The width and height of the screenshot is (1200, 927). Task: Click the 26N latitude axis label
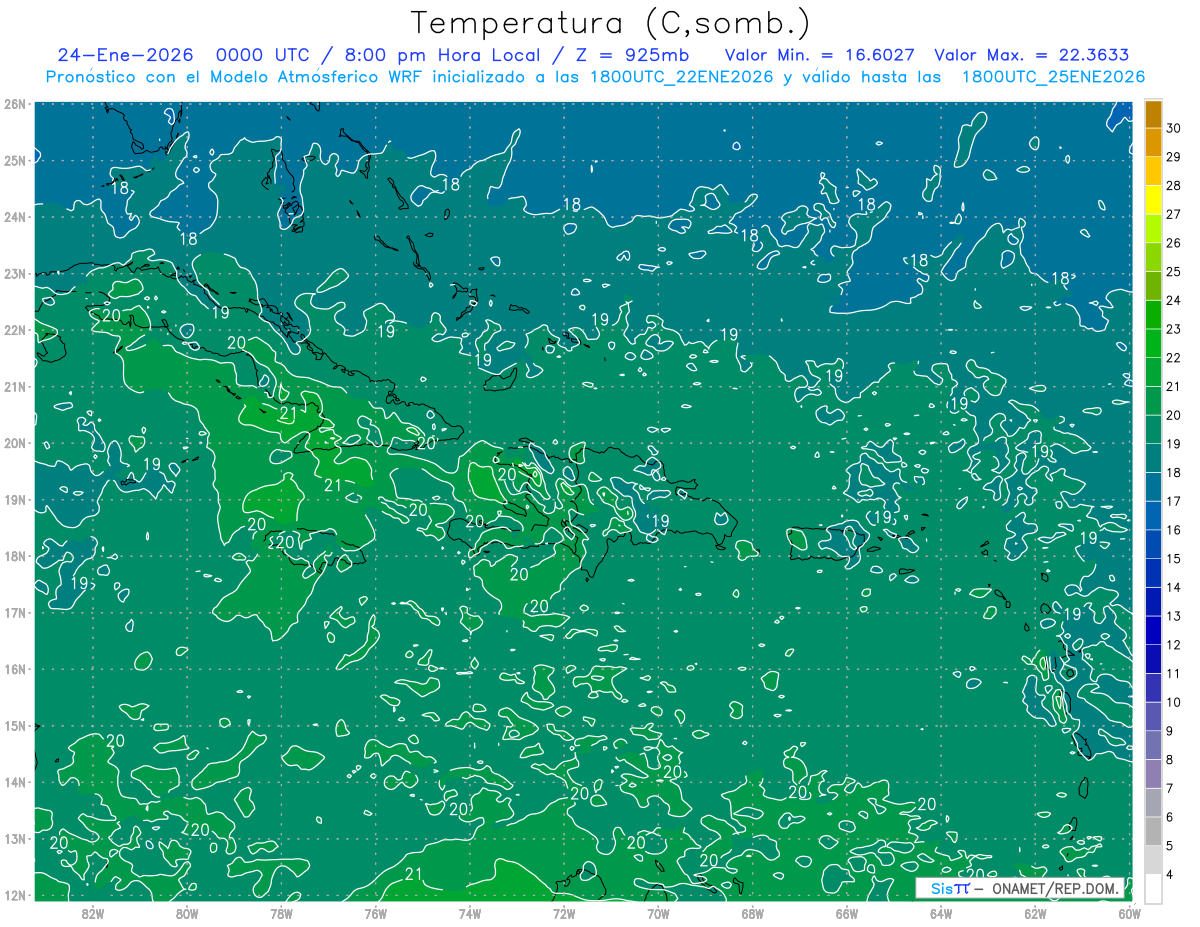15,104
